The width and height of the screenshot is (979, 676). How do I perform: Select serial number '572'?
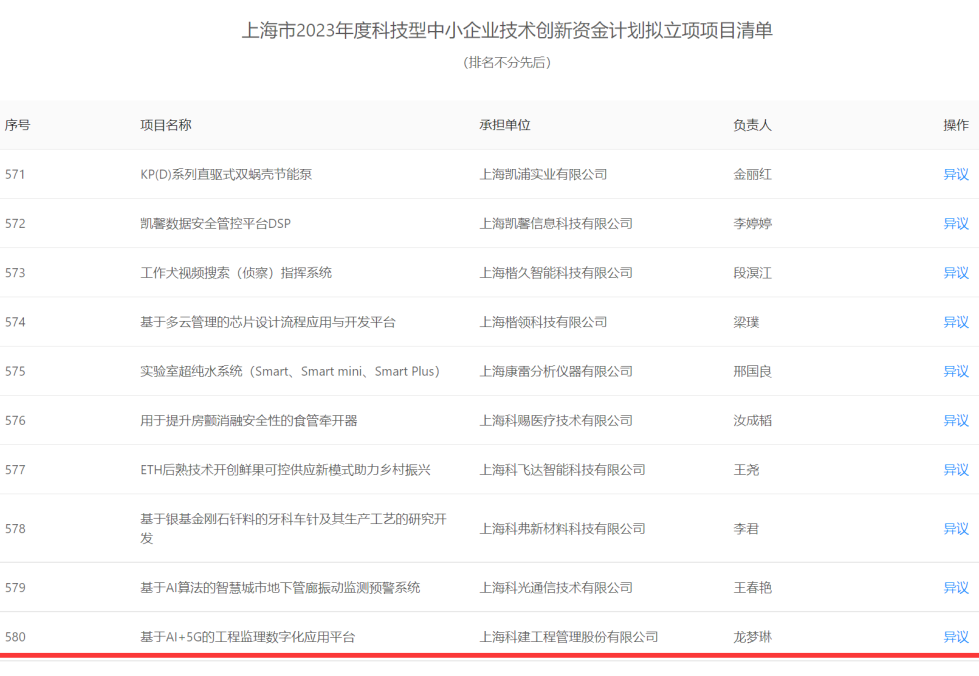click(15, 223)
